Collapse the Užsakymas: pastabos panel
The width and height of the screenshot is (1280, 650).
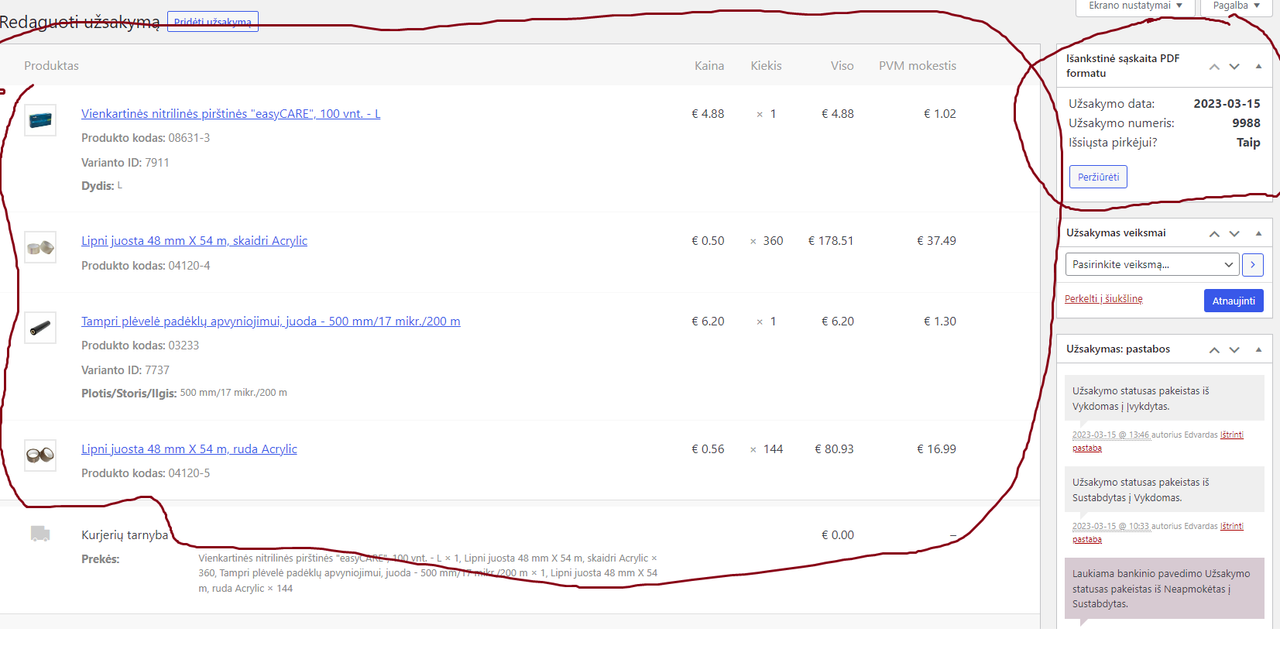[1258, 349]
